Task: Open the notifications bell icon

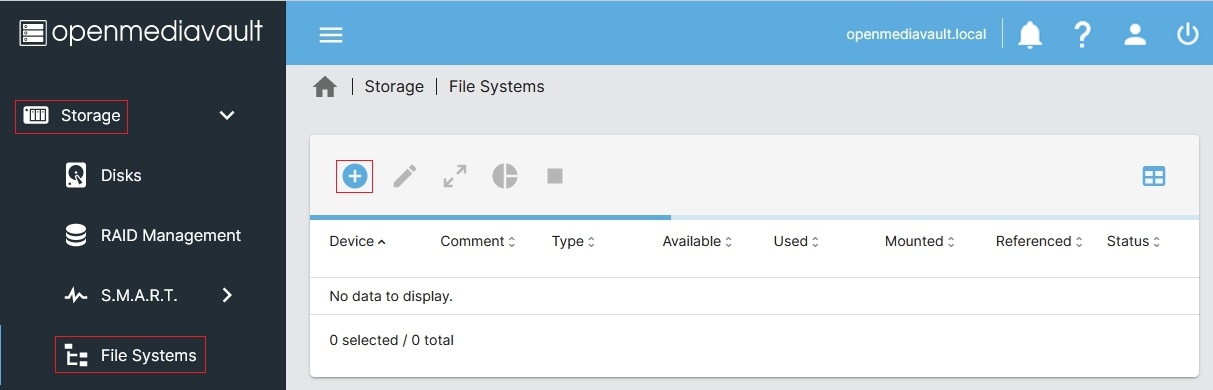Action: (1030, 35)
